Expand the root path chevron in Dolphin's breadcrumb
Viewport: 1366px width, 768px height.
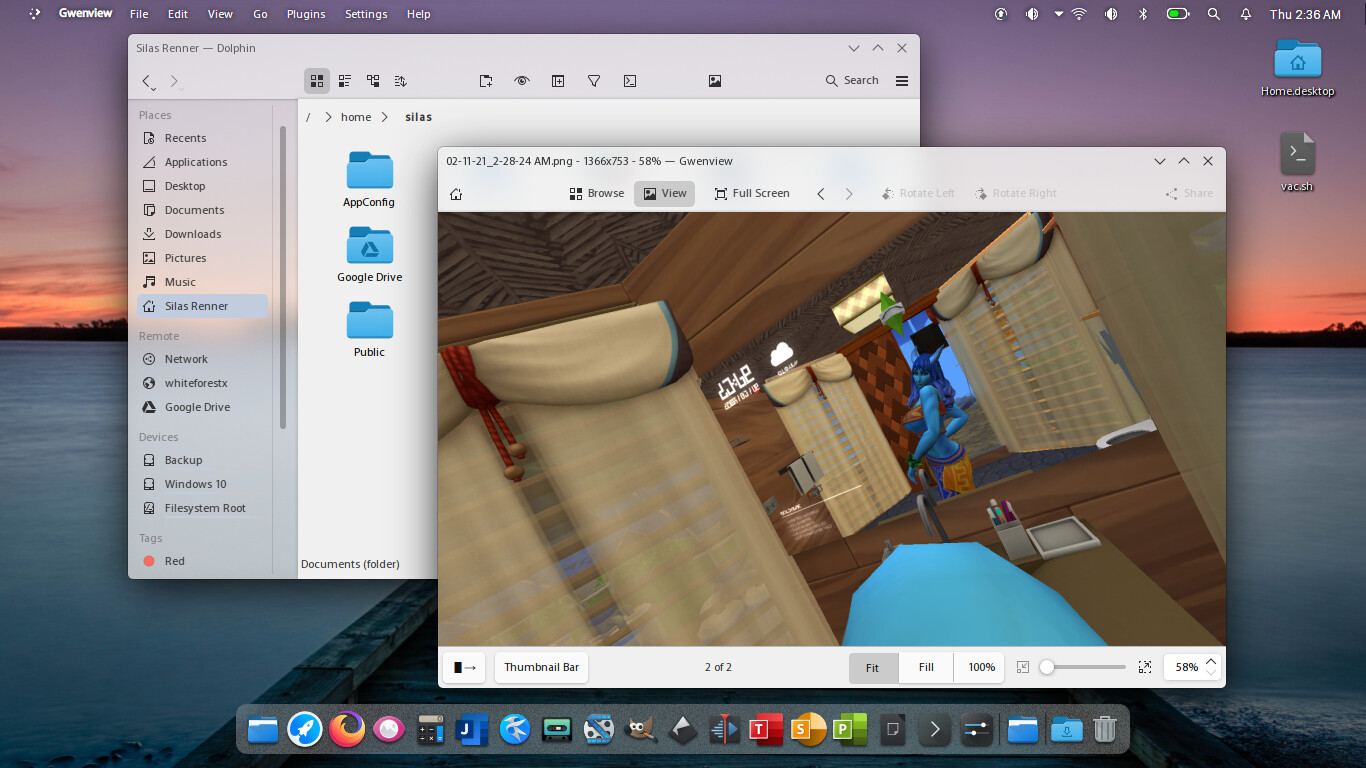tap(326, 117)
